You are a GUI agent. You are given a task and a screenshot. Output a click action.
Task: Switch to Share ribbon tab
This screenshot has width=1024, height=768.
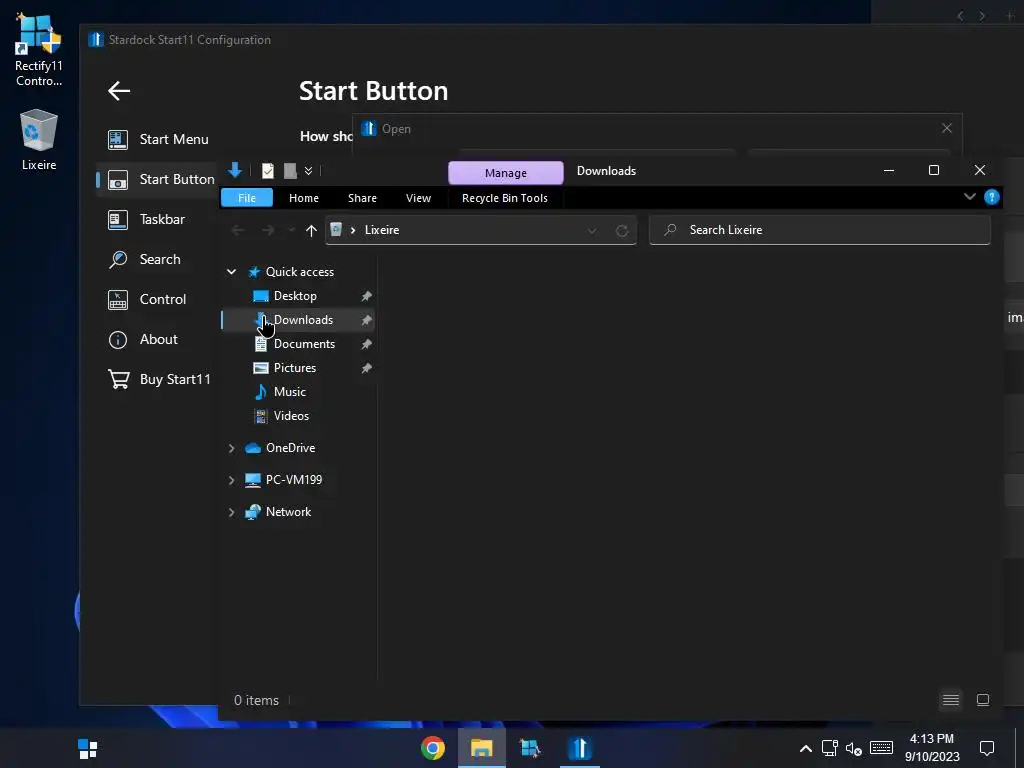pyautogui.click(x=362, y=198)
